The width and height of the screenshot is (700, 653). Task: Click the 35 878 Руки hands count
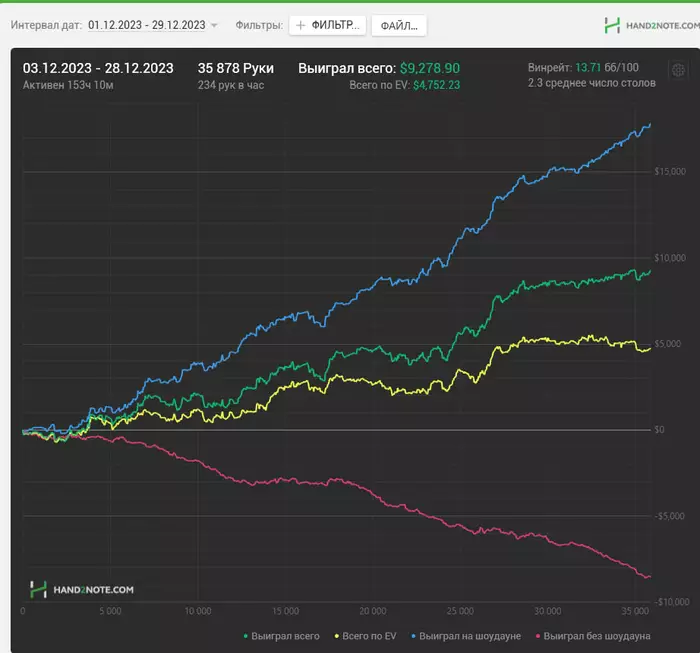pyautogui.click(x=236, y=68)
